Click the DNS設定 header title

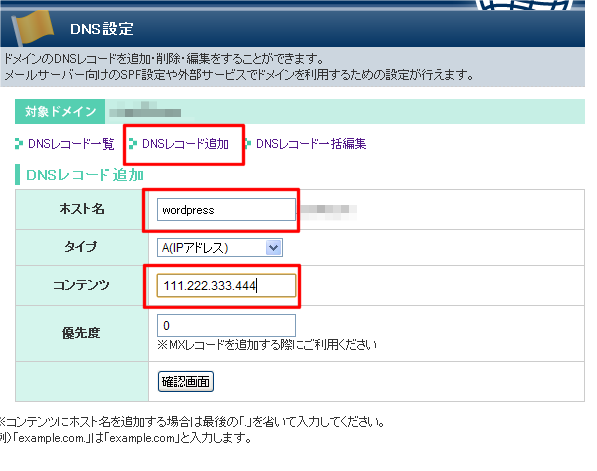[x=102, y=29]
